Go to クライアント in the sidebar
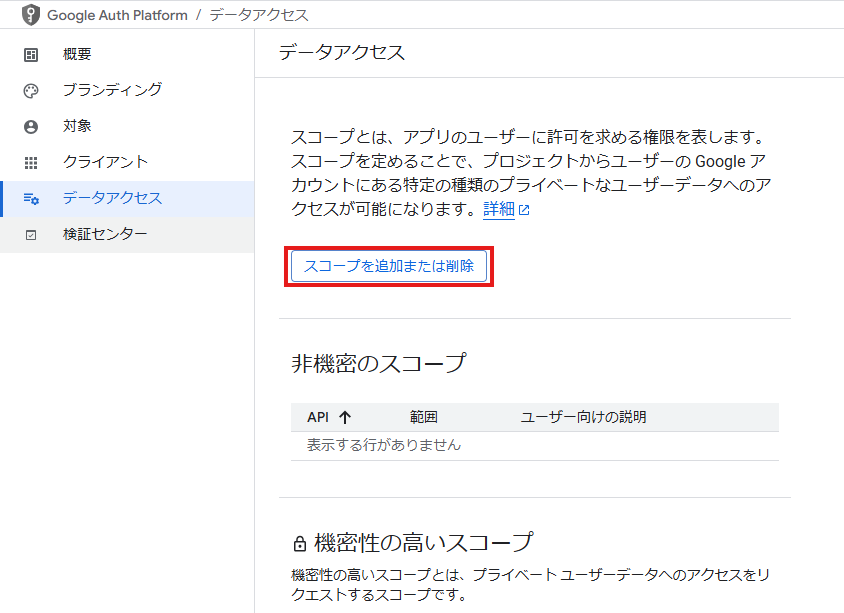844x613 pixels. click(x=127, y=163)
